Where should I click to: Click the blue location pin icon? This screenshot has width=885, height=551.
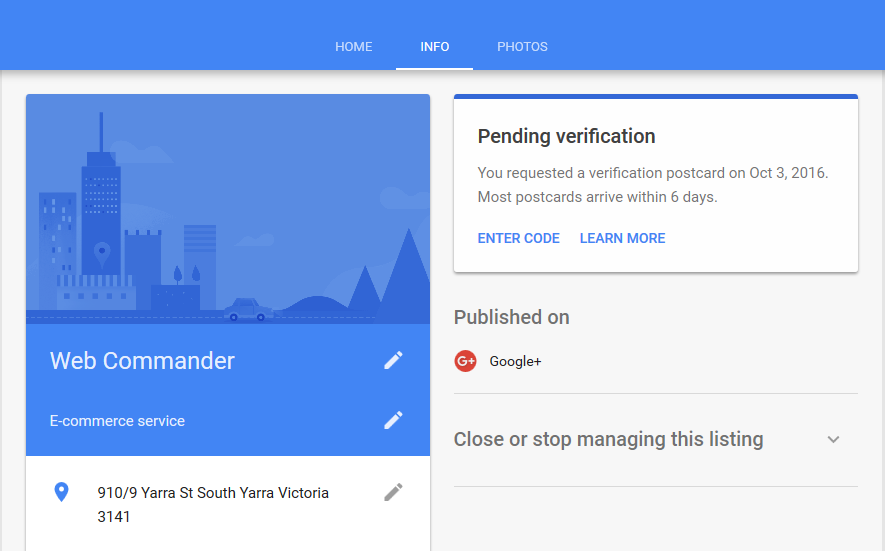point(62,492)
